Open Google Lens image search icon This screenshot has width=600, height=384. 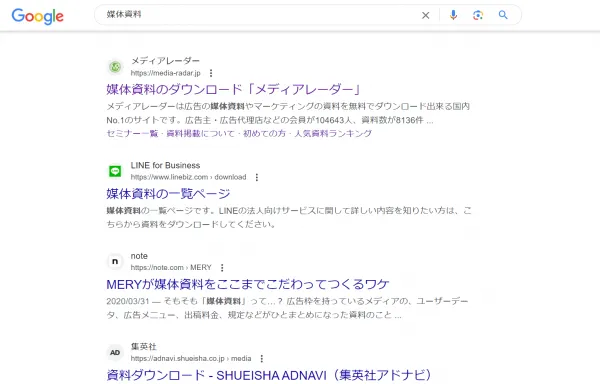(478, 15)
